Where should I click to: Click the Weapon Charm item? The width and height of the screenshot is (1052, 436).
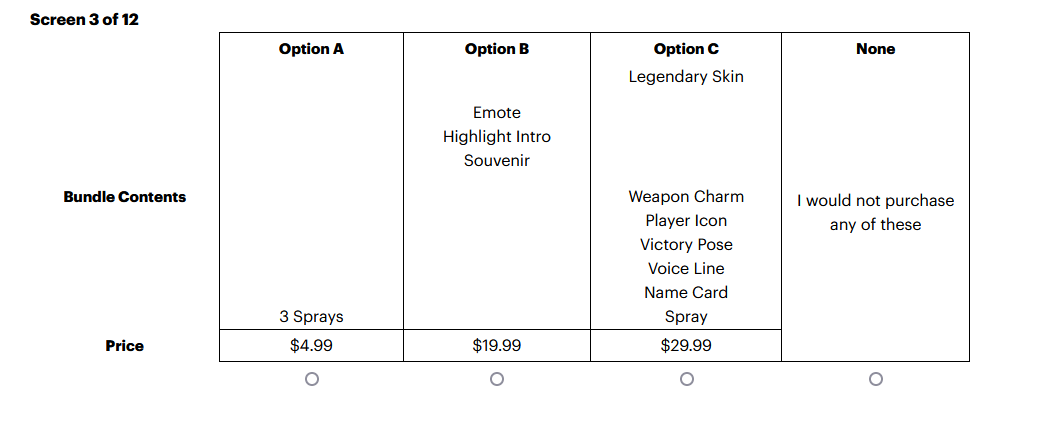686,197
